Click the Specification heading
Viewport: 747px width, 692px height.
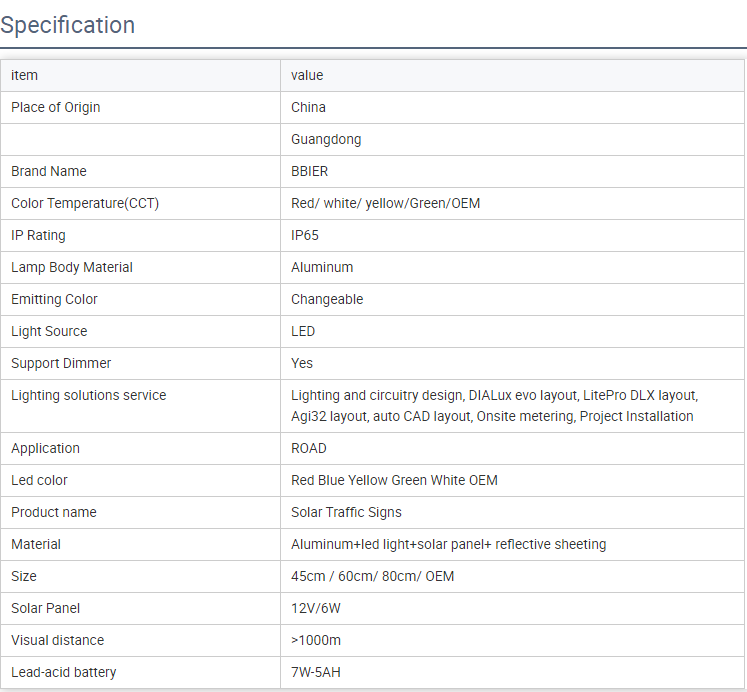pos(68,25)
